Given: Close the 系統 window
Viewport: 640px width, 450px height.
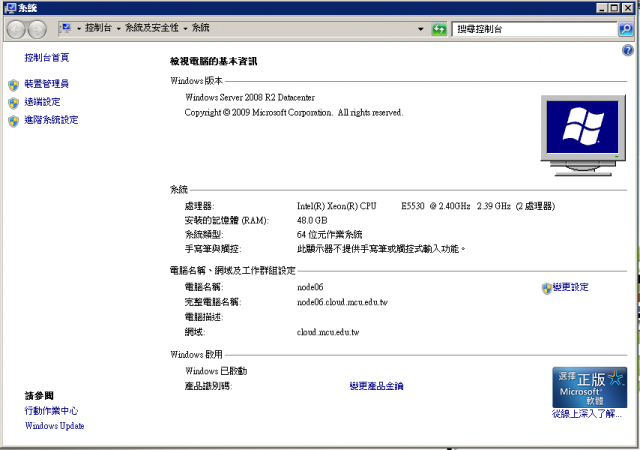Looking at the screenshot, I should 627,8.
